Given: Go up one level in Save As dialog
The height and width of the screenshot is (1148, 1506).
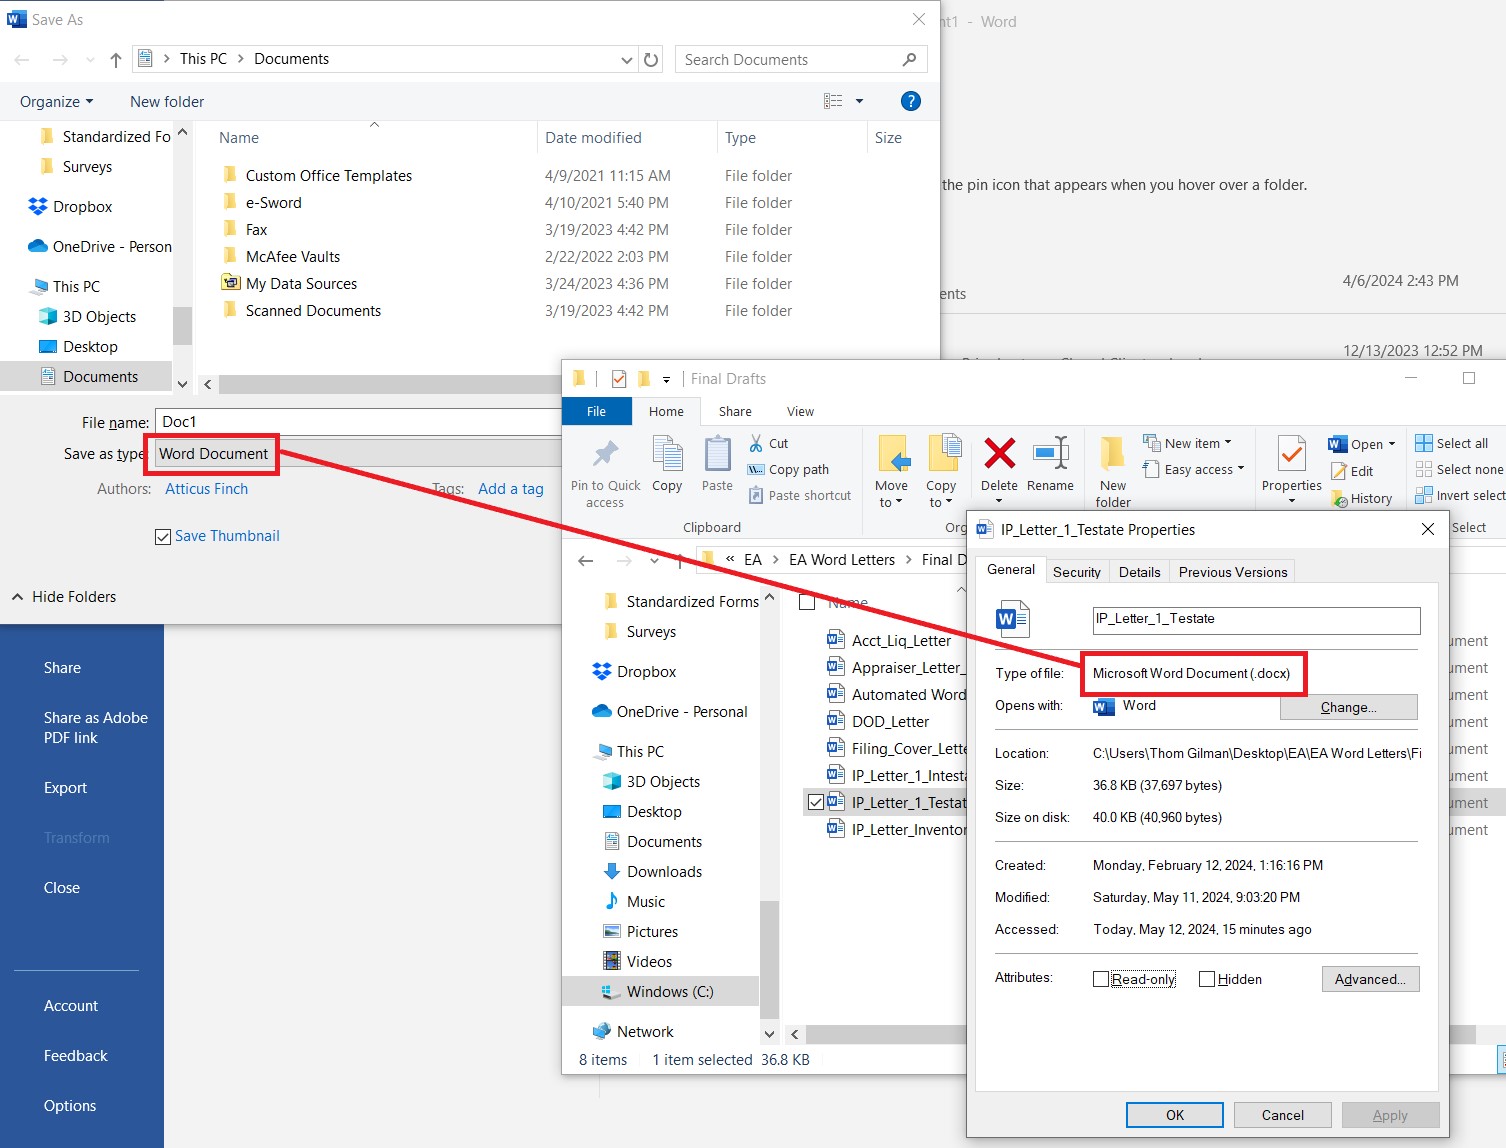Looking at the screenshot, I should click(116, 60).
